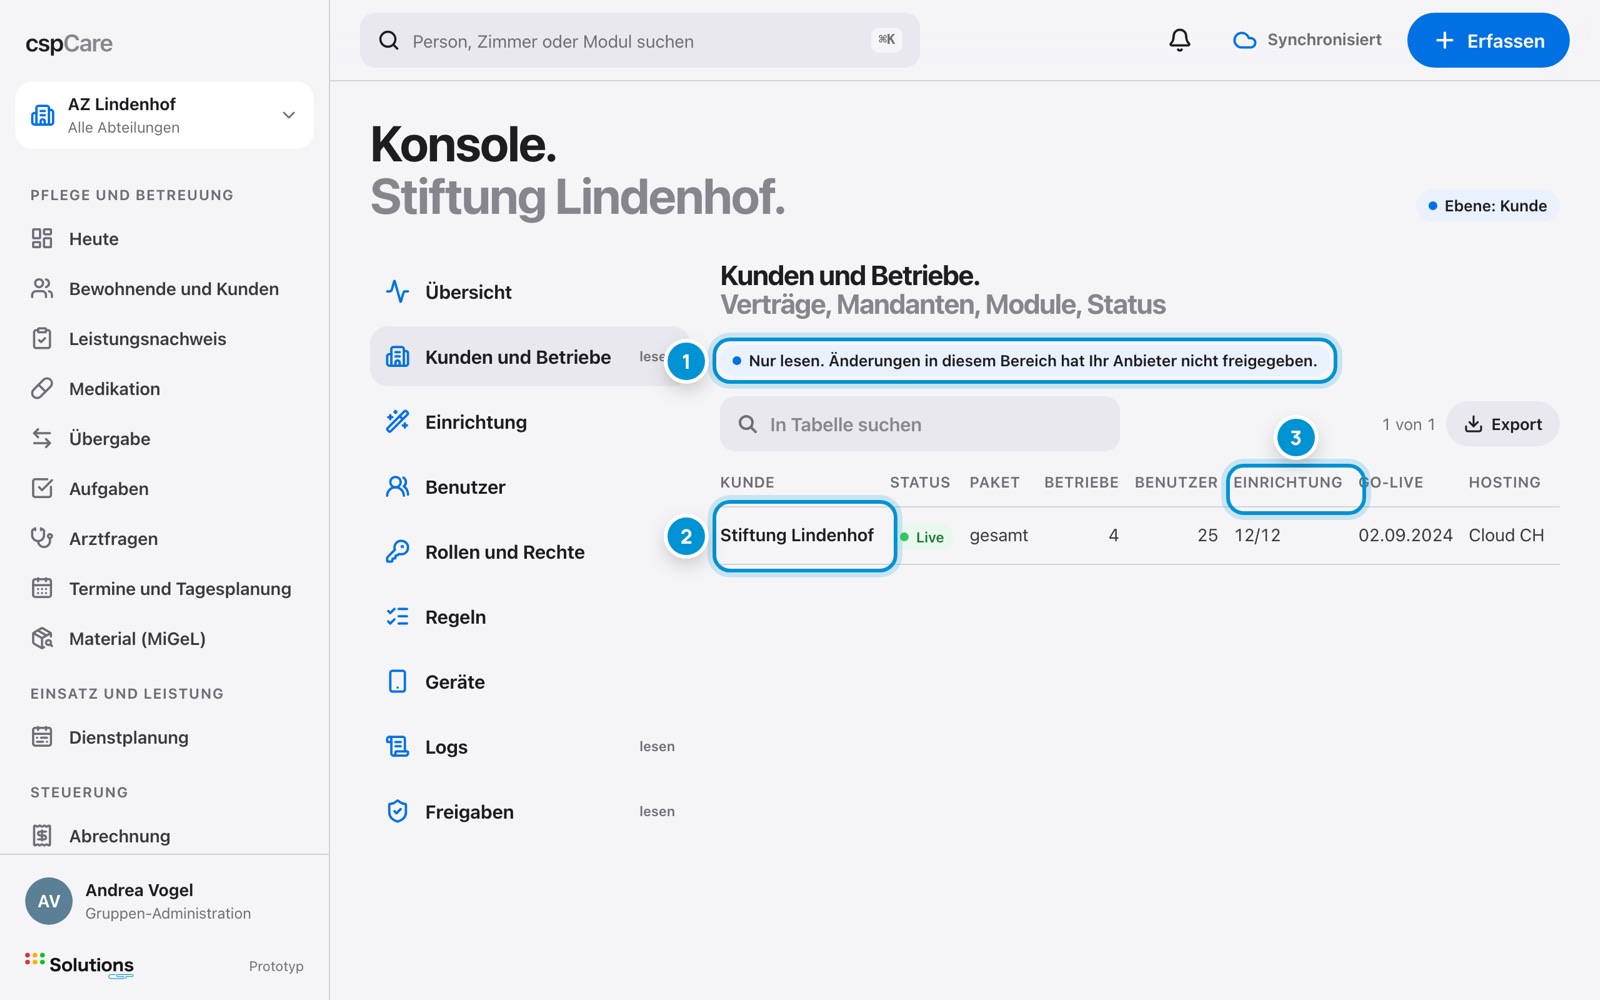The width and height of the screenshot is (1600, 1000).
Task: Click the Live status badge
Action: pos(923,537)
